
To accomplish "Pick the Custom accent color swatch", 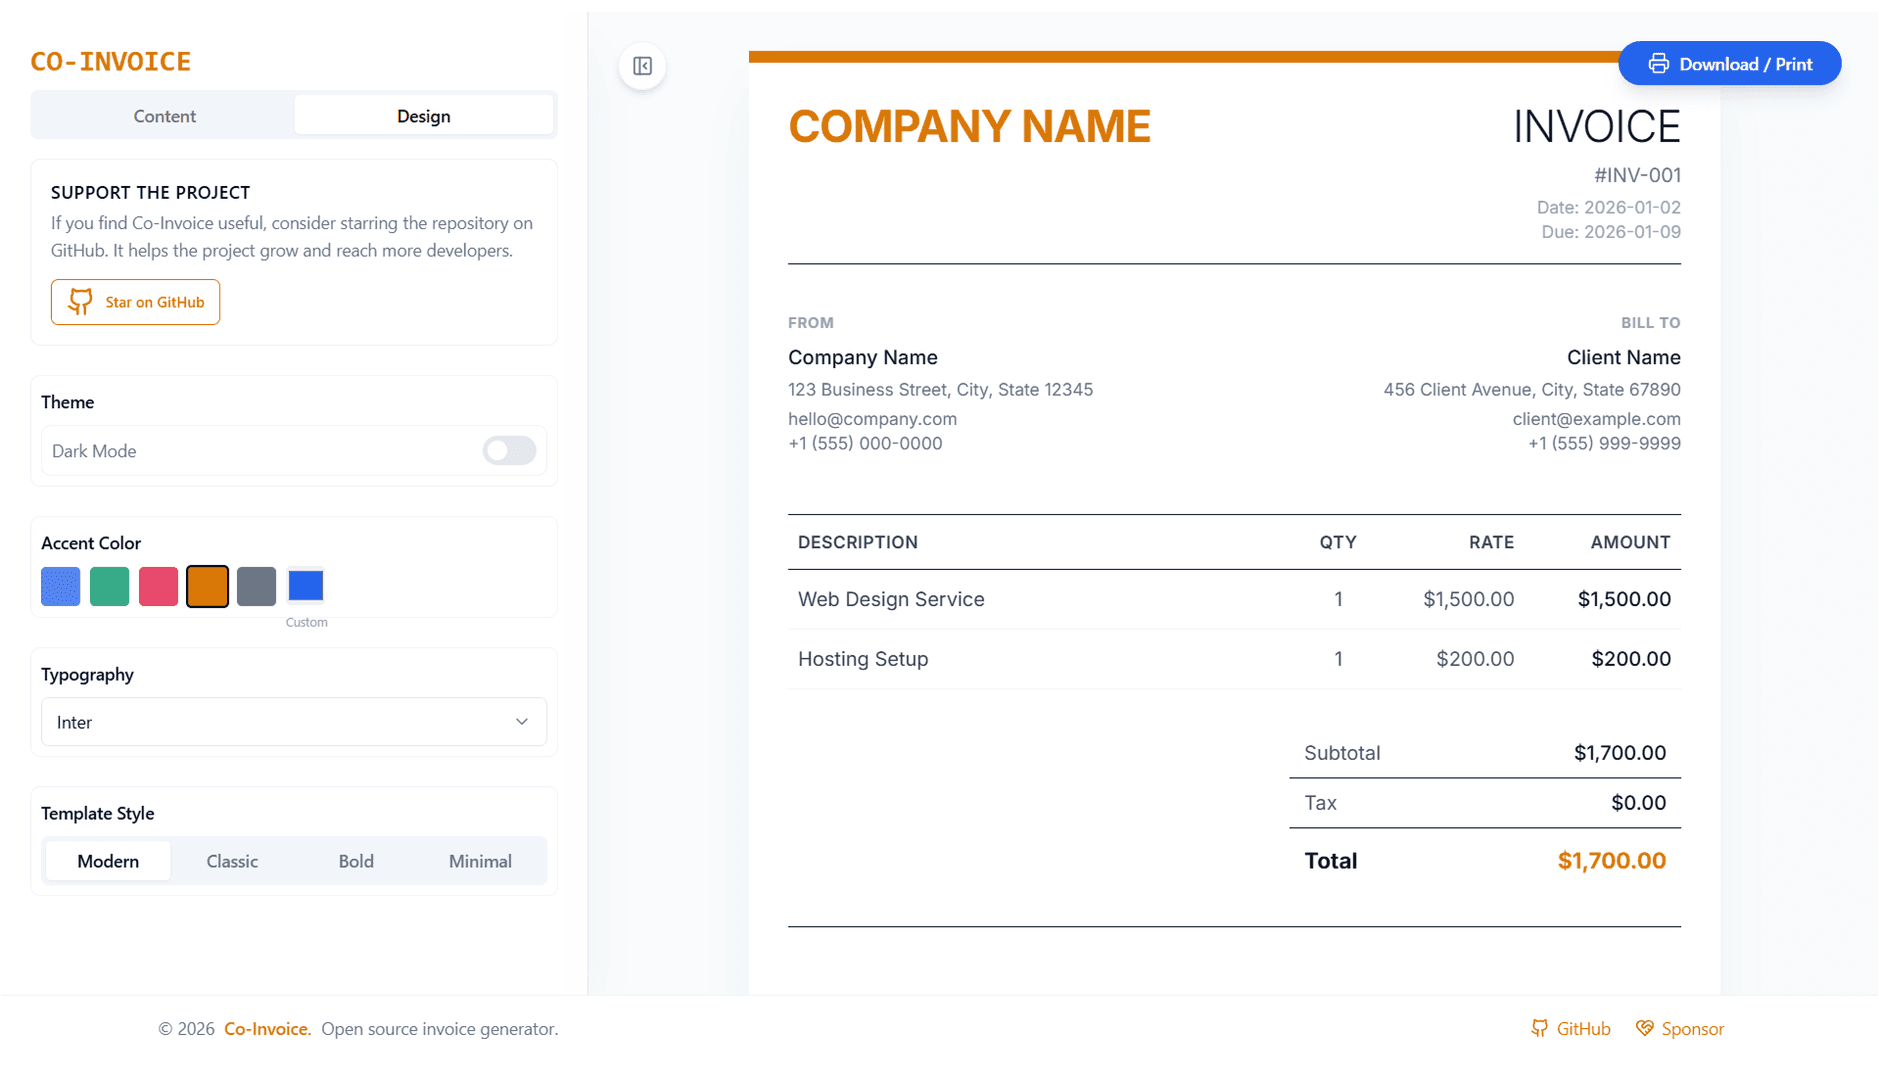I will coord(306,585).
